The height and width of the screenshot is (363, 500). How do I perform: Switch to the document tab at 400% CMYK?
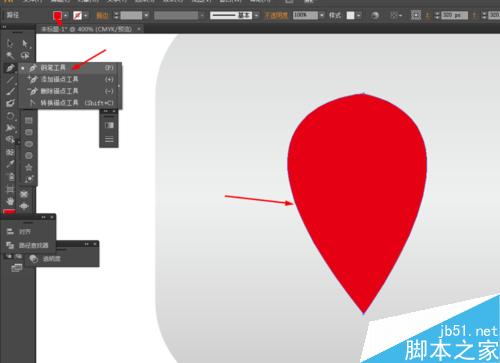pyautogui.click(x=86, y=29)
